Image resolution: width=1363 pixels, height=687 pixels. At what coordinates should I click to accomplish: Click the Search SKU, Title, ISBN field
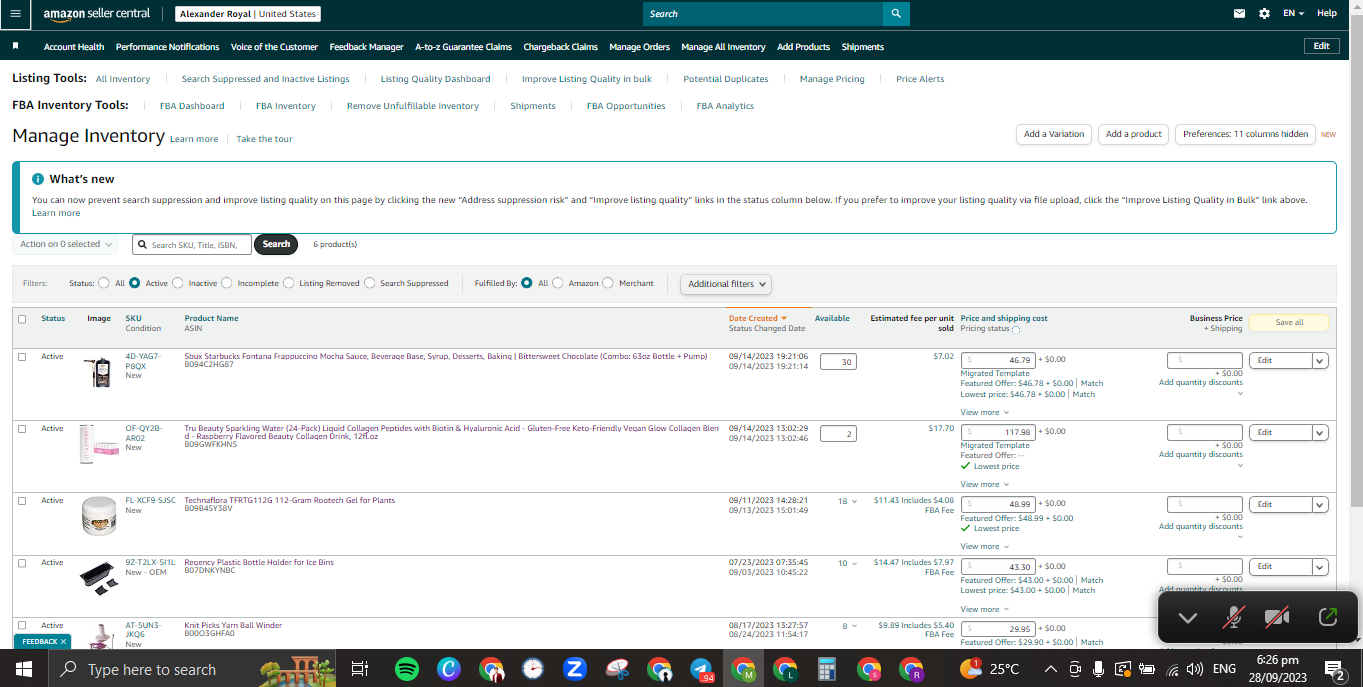click(x=192, y=244)
